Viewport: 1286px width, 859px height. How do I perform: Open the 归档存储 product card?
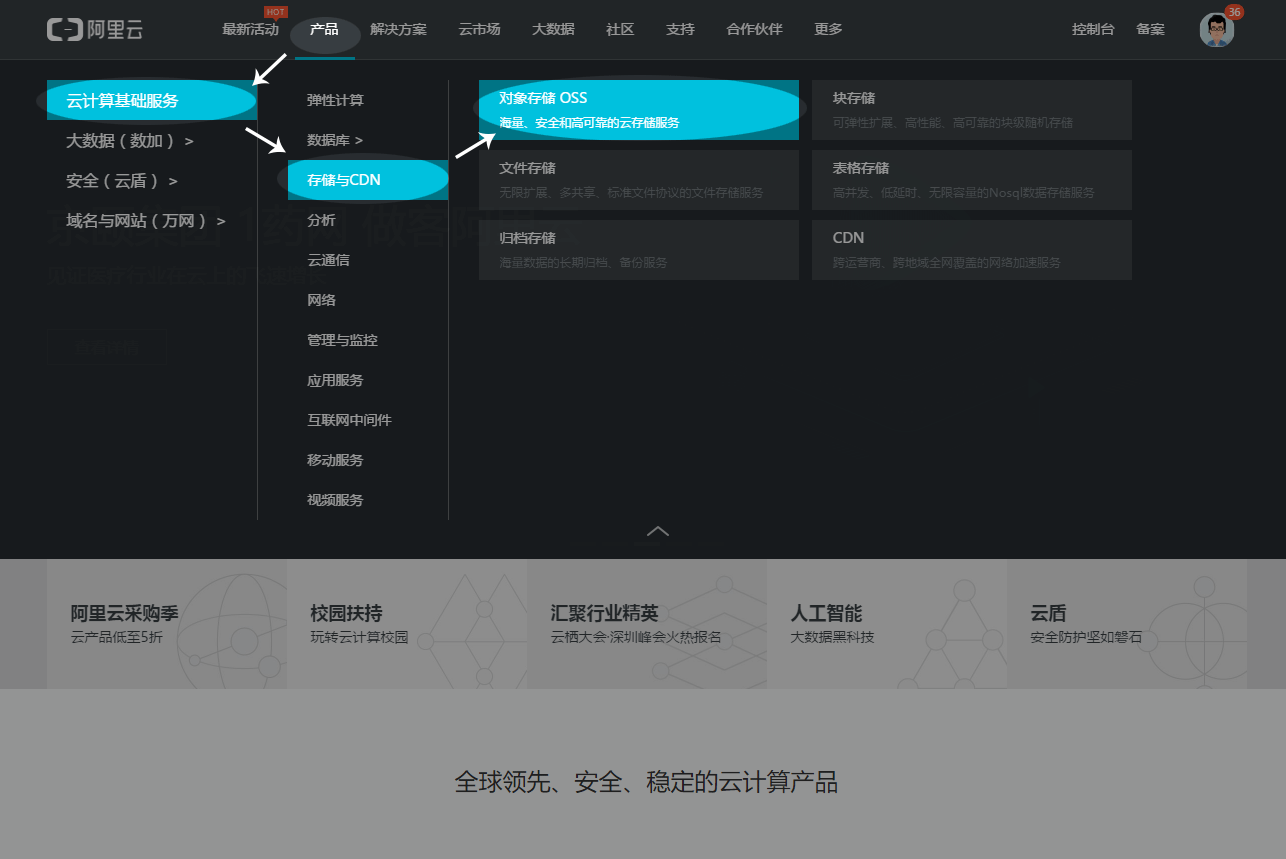pyautogui.click(x=639, y=250)
